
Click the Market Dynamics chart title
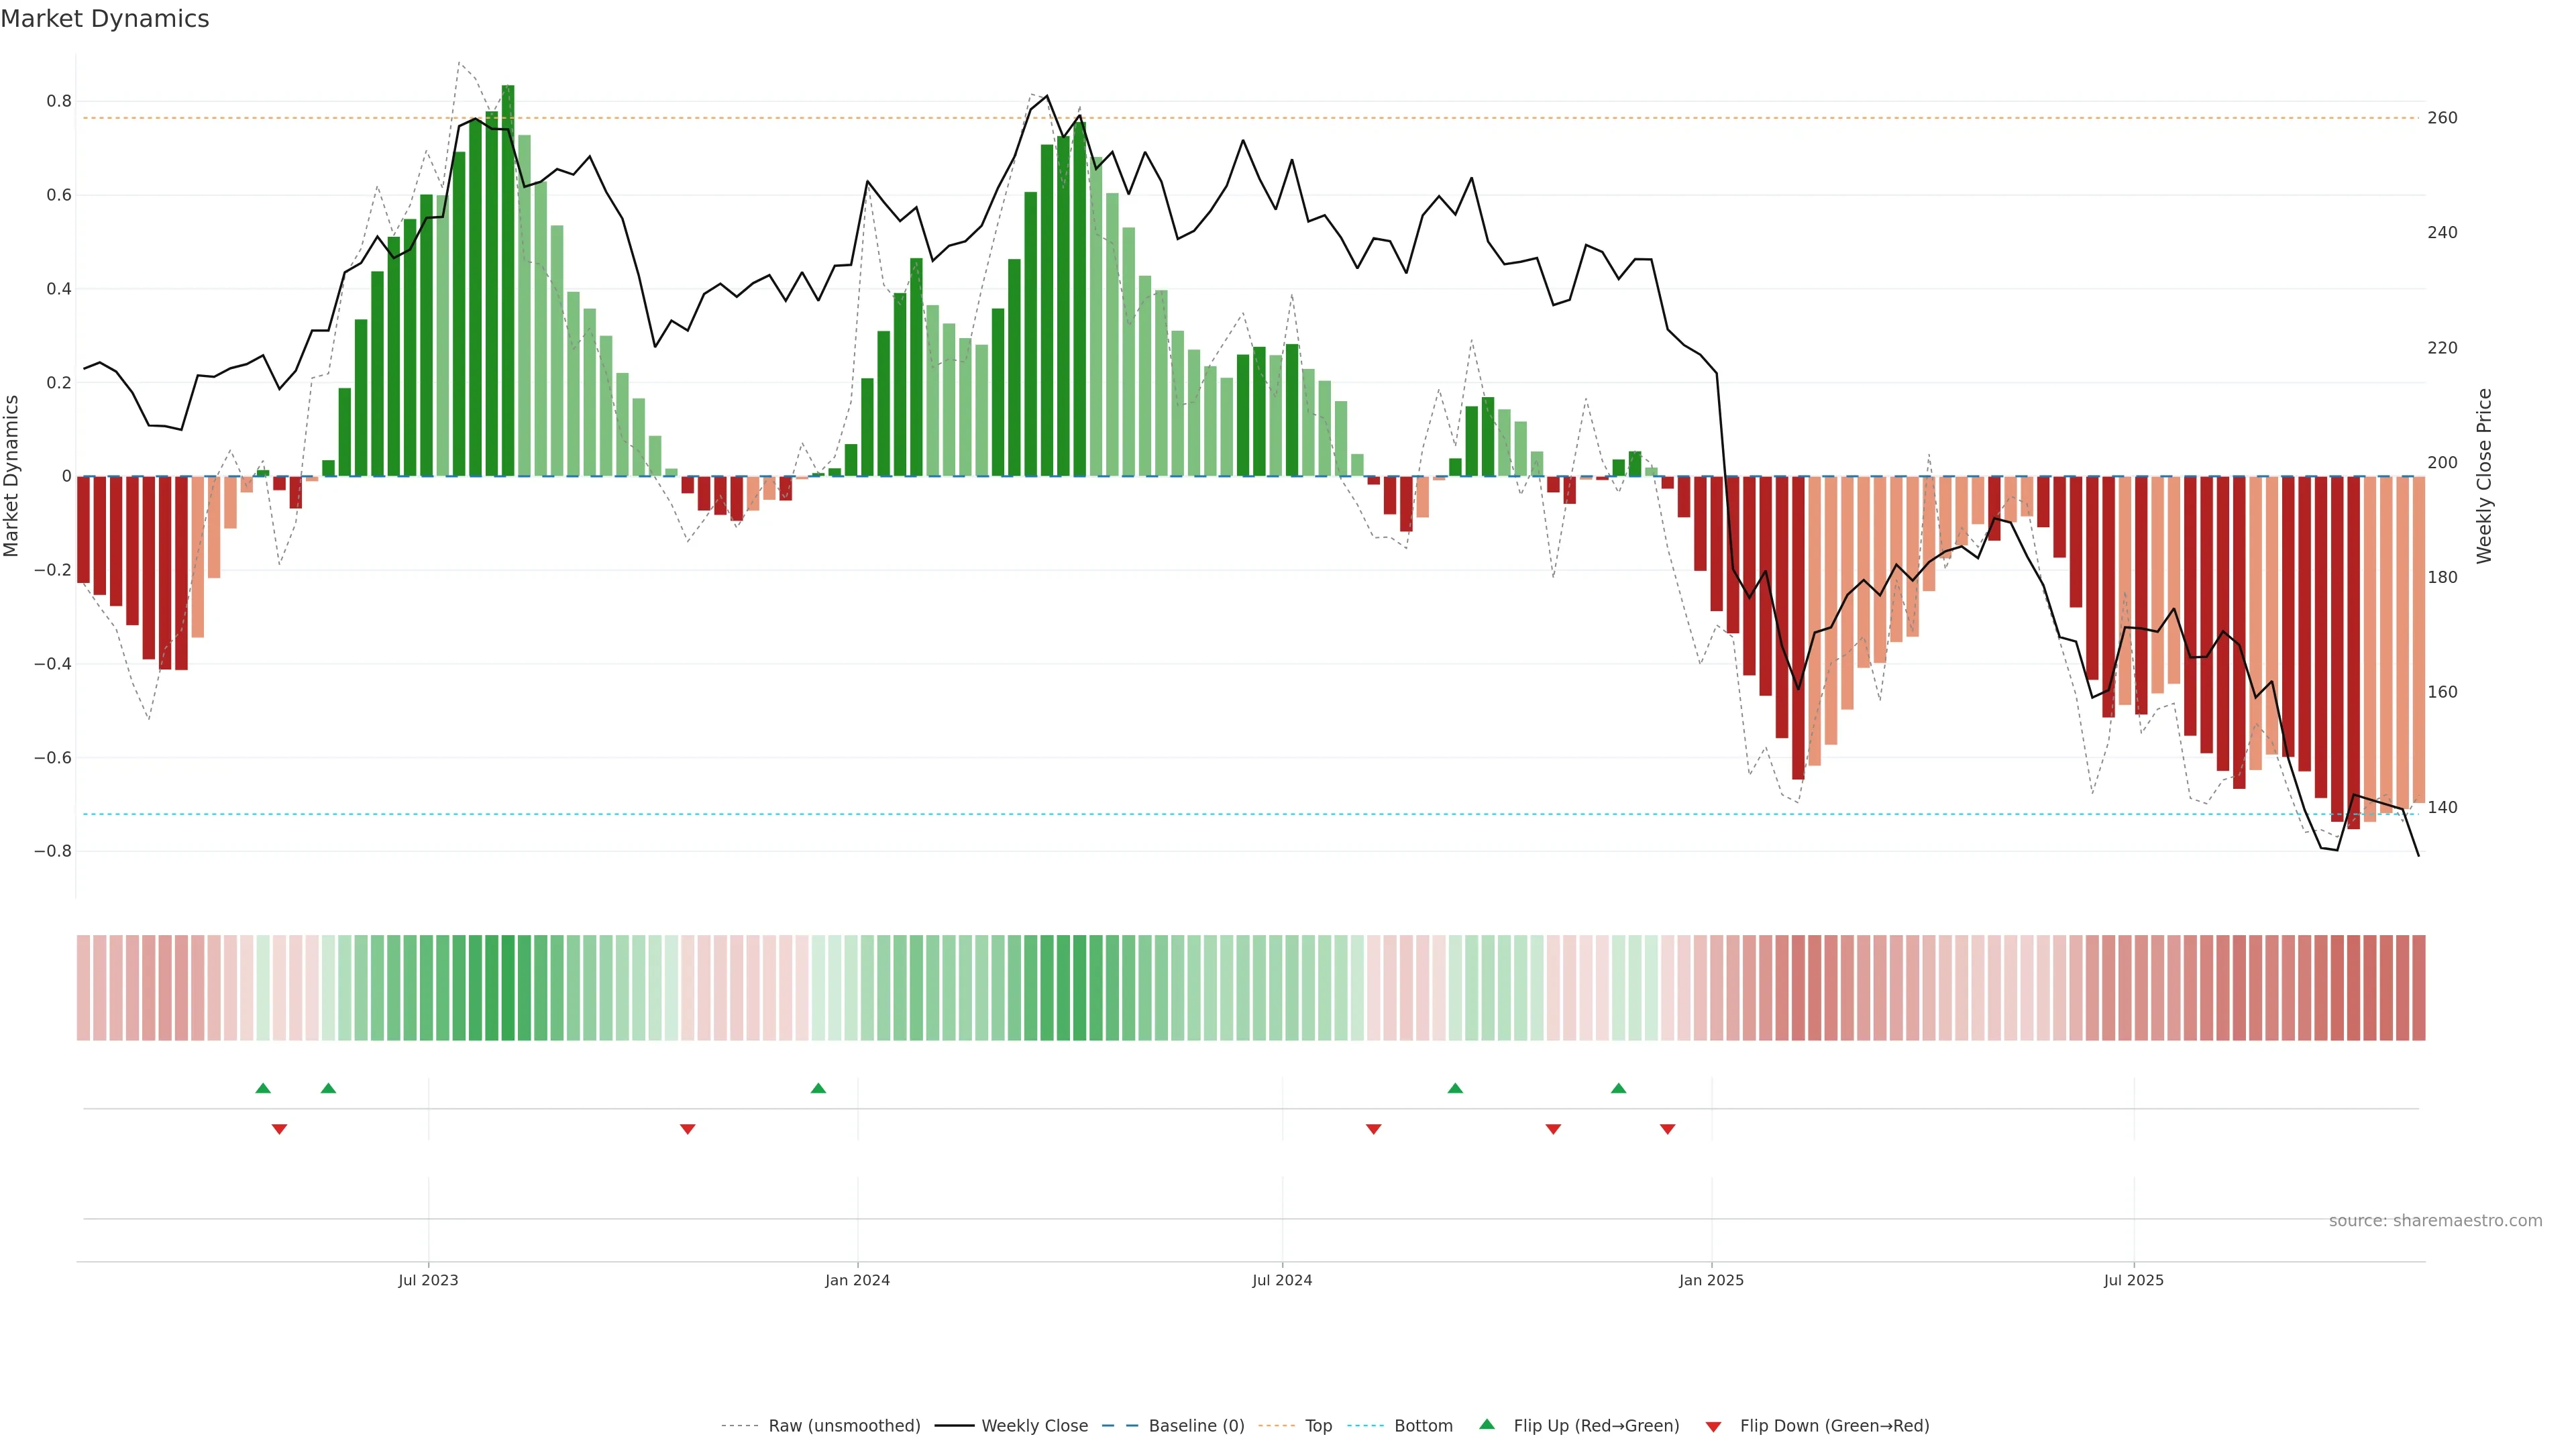coord(105,19)
